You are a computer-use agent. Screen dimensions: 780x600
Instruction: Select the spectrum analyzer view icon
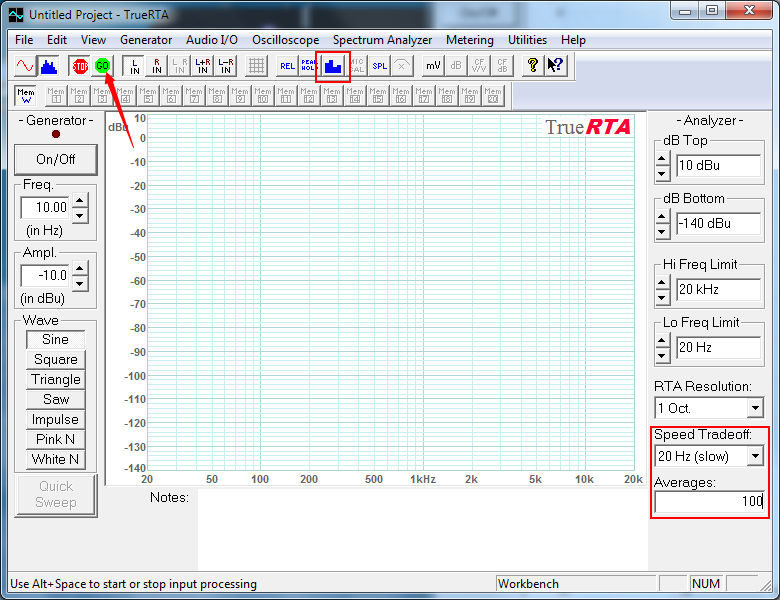pos(49,66)
